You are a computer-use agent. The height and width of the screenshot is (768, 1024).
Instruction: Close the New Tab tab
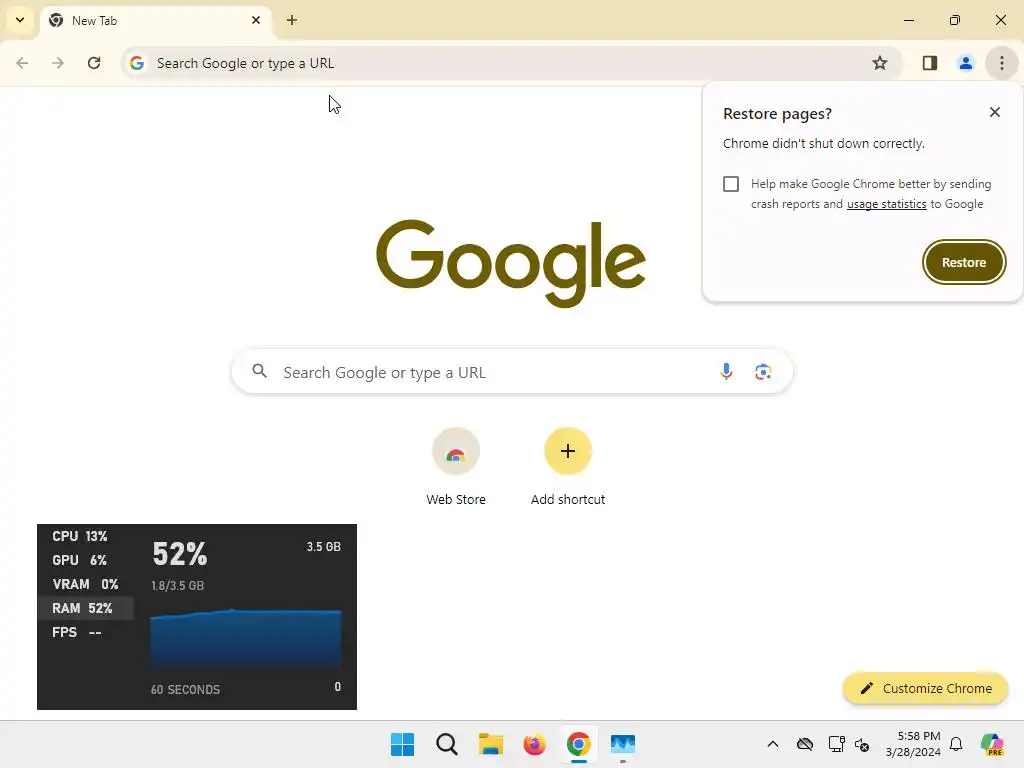[x=256, y=20]
